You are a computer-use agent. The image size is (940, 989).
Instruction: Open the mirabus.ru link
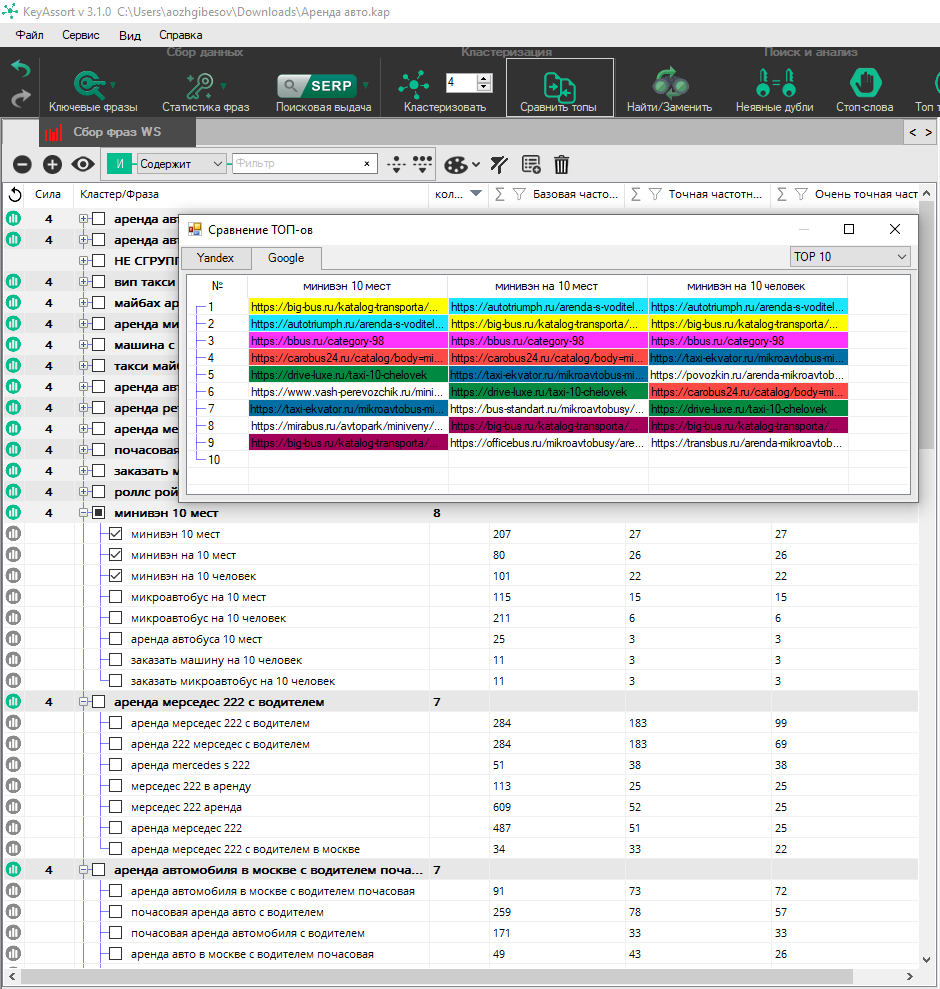pos(348,426)
